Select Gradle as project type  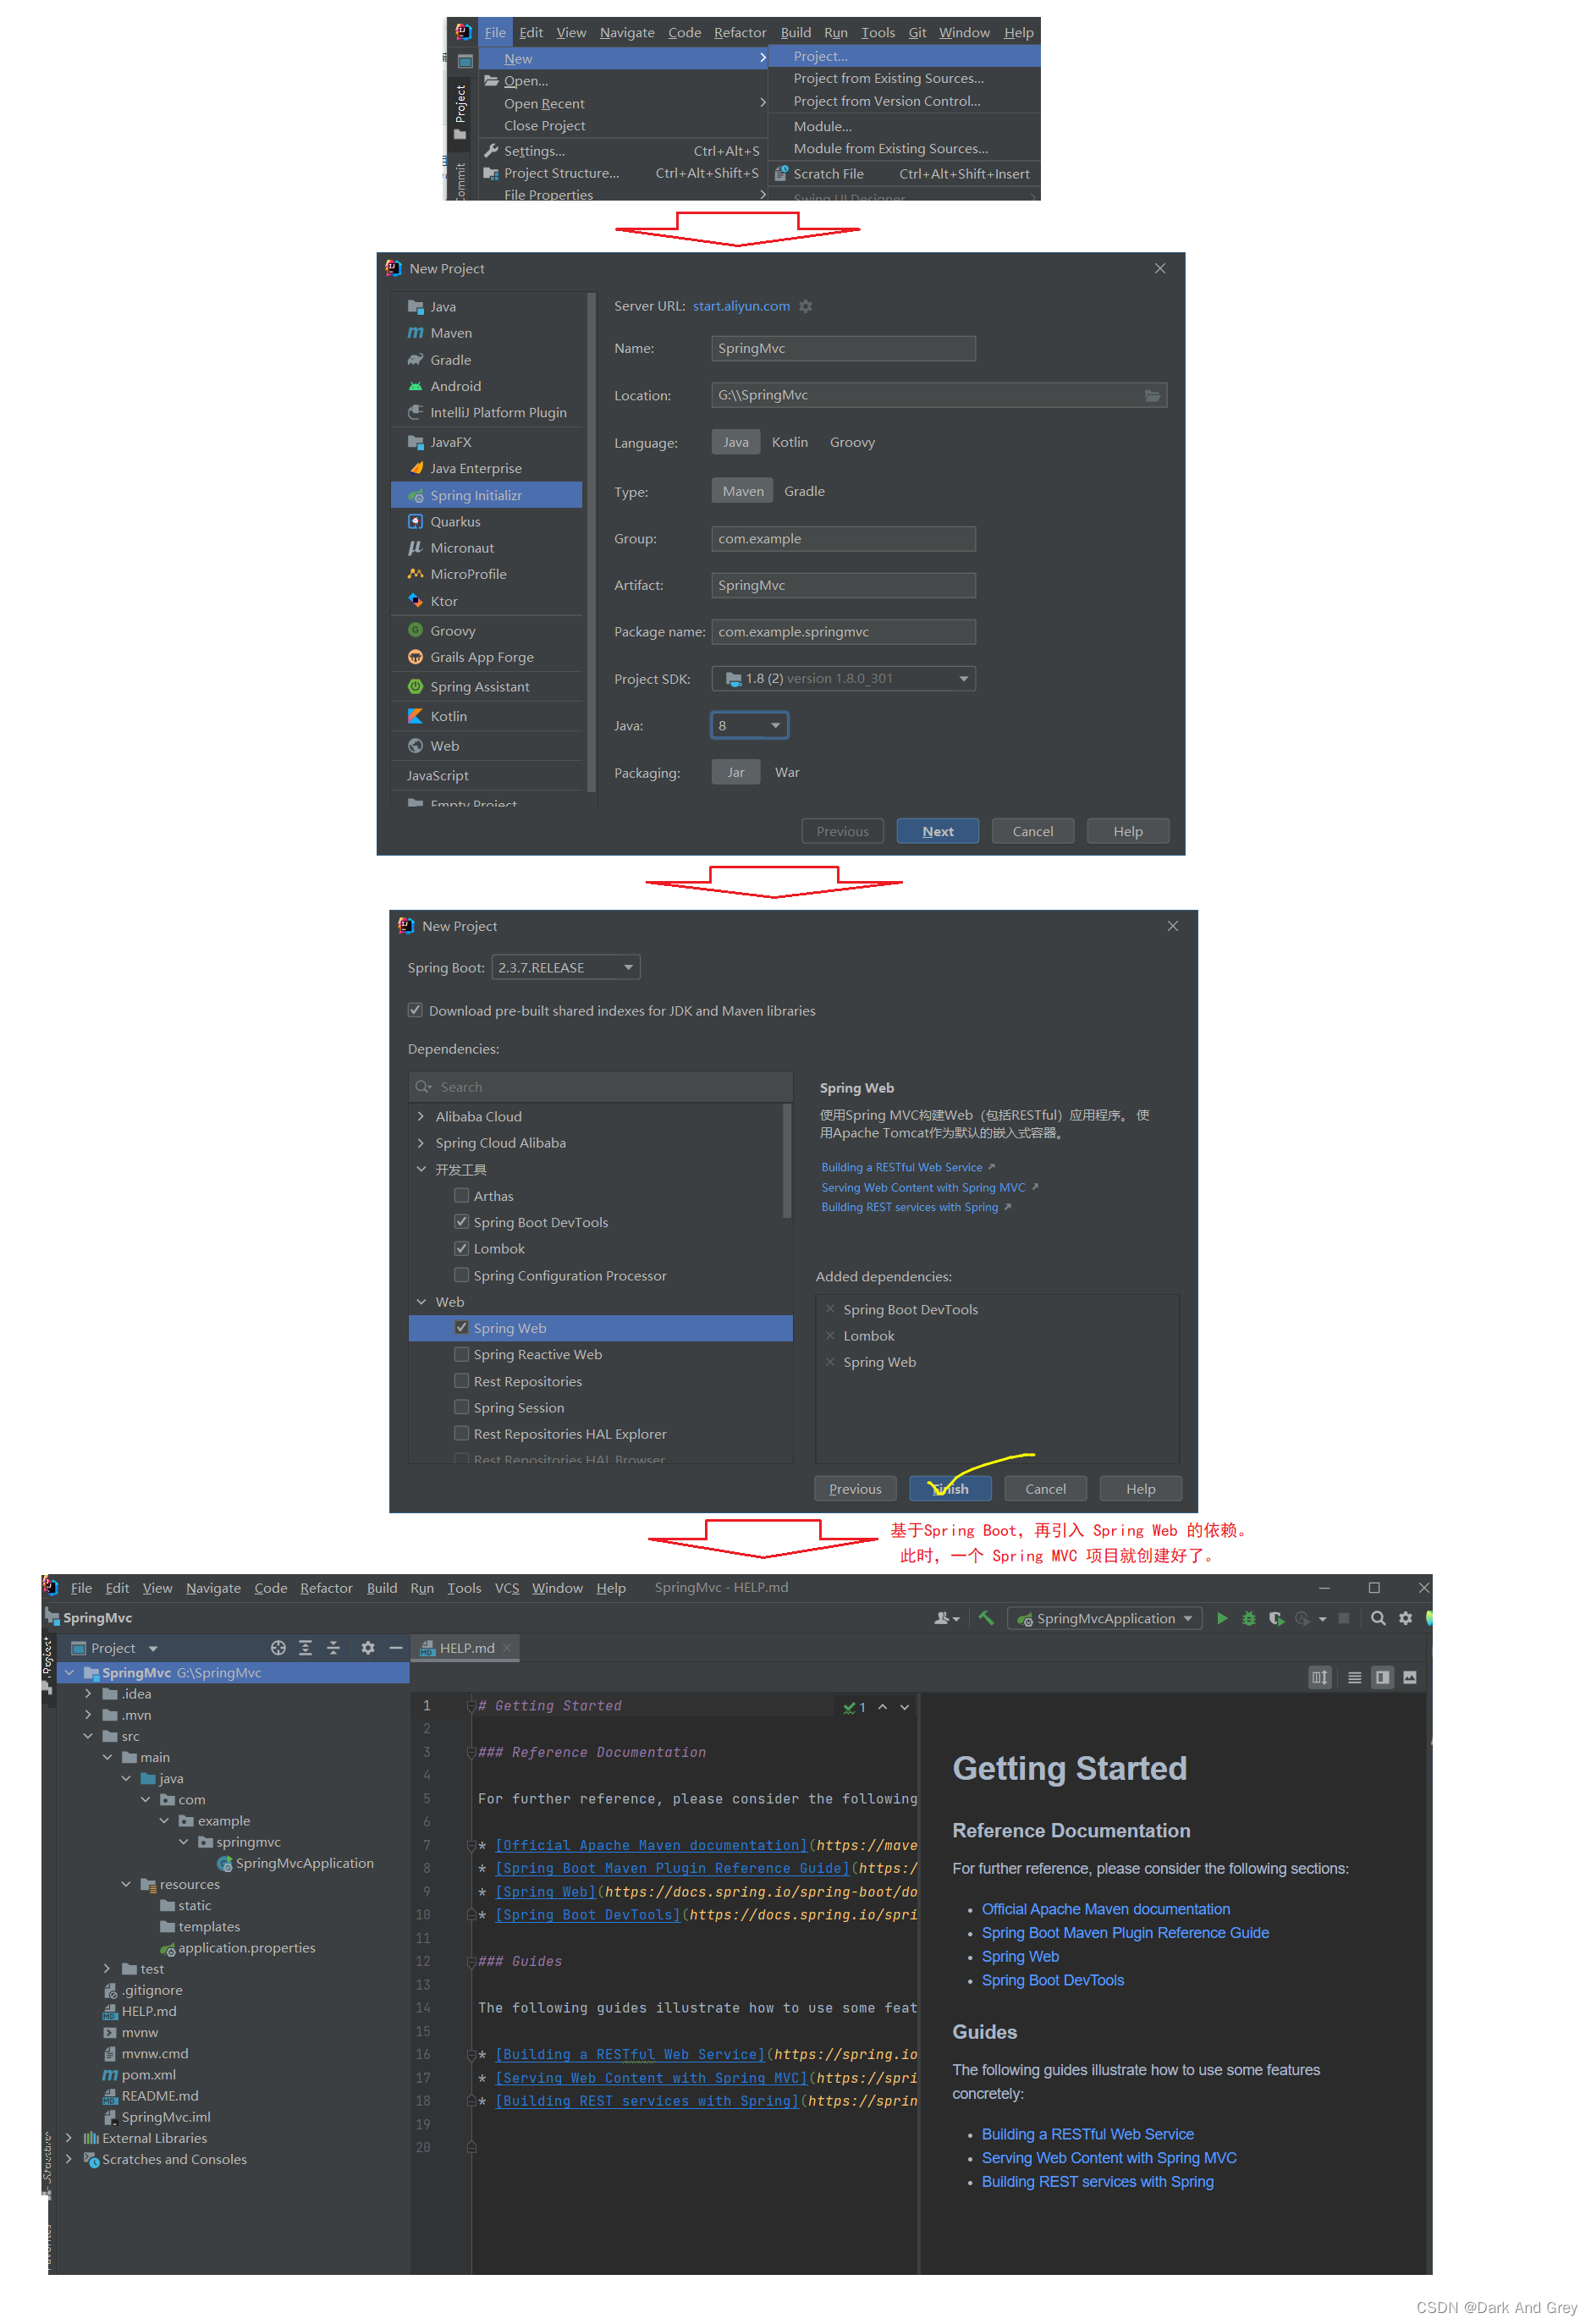click(804, 491)
